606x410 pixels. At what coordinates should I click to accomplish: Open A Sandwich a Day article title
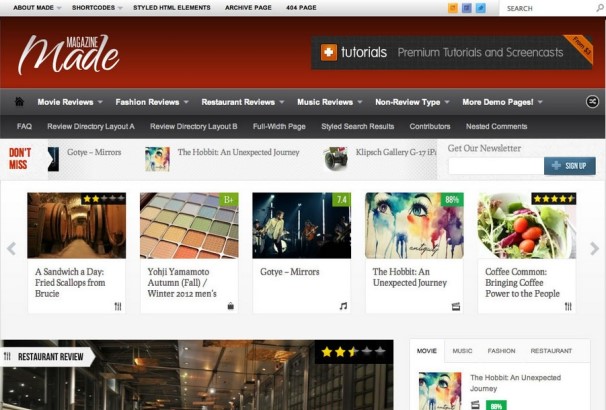(x=70, y=282)
